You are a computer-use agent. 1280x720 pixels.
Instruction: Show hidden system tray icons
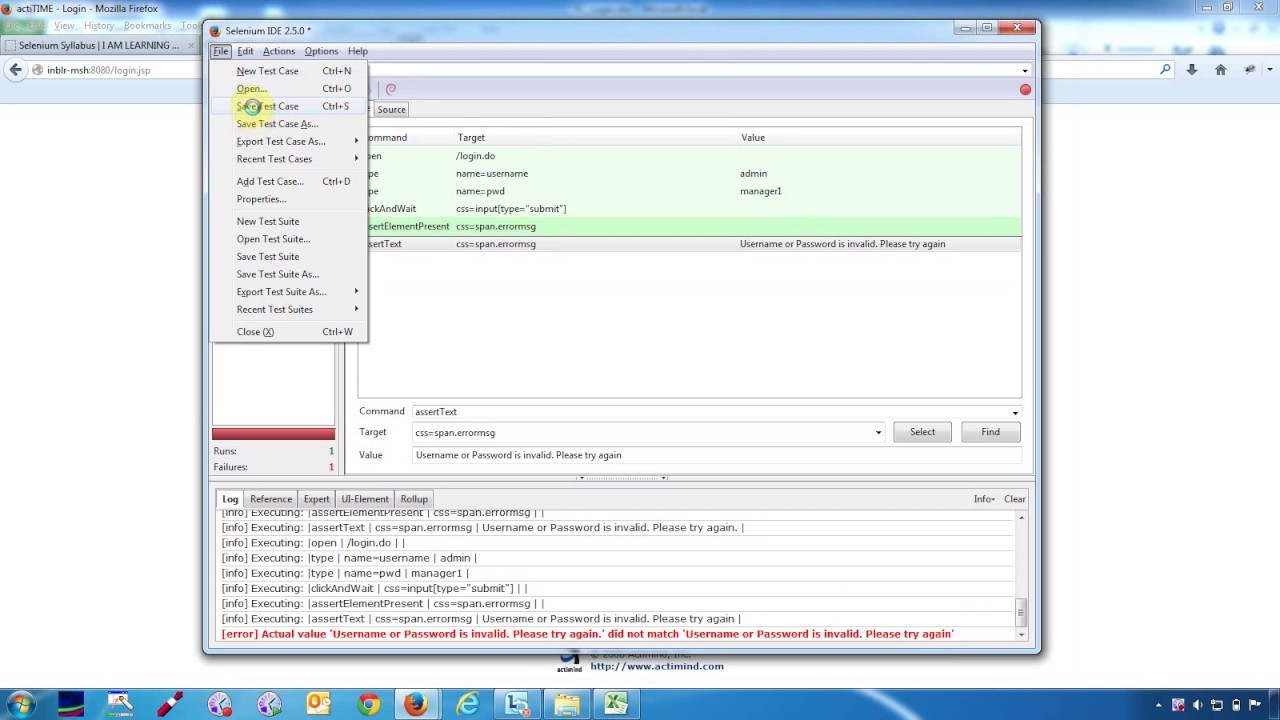(x=1159, y=705)
